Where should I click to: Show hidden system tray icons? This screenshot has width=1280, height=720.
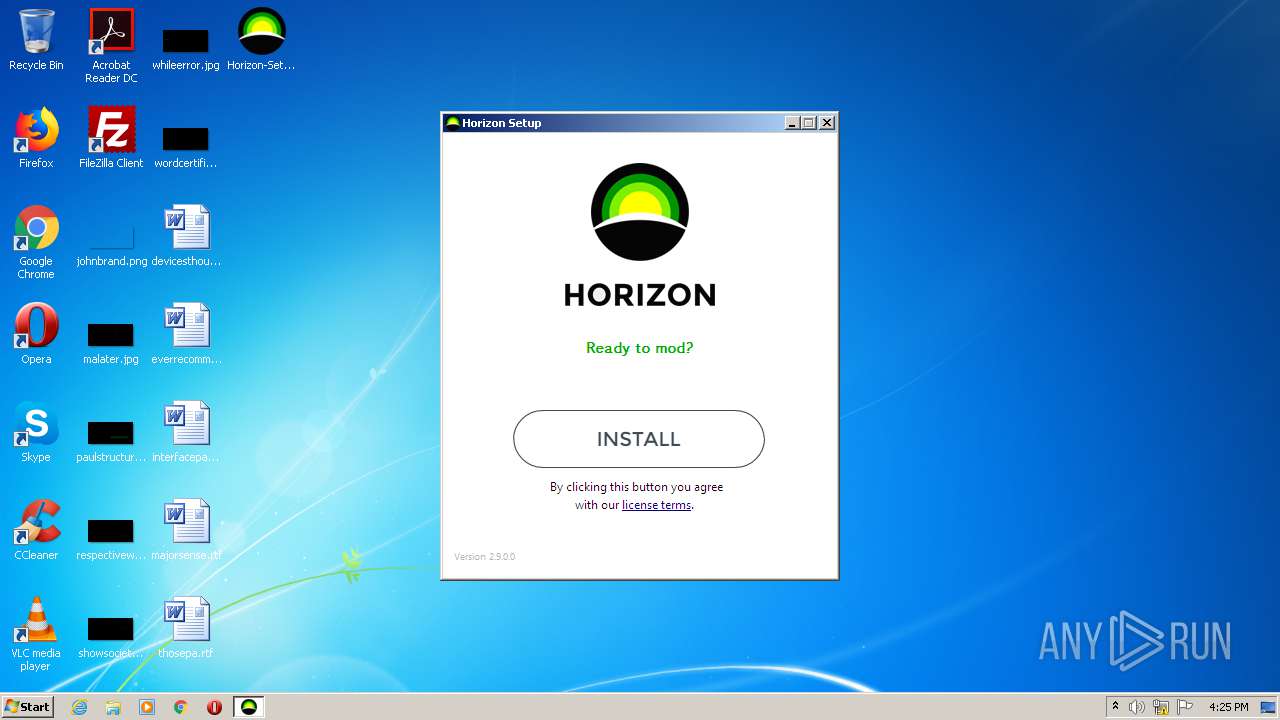tap(1115, 707)
